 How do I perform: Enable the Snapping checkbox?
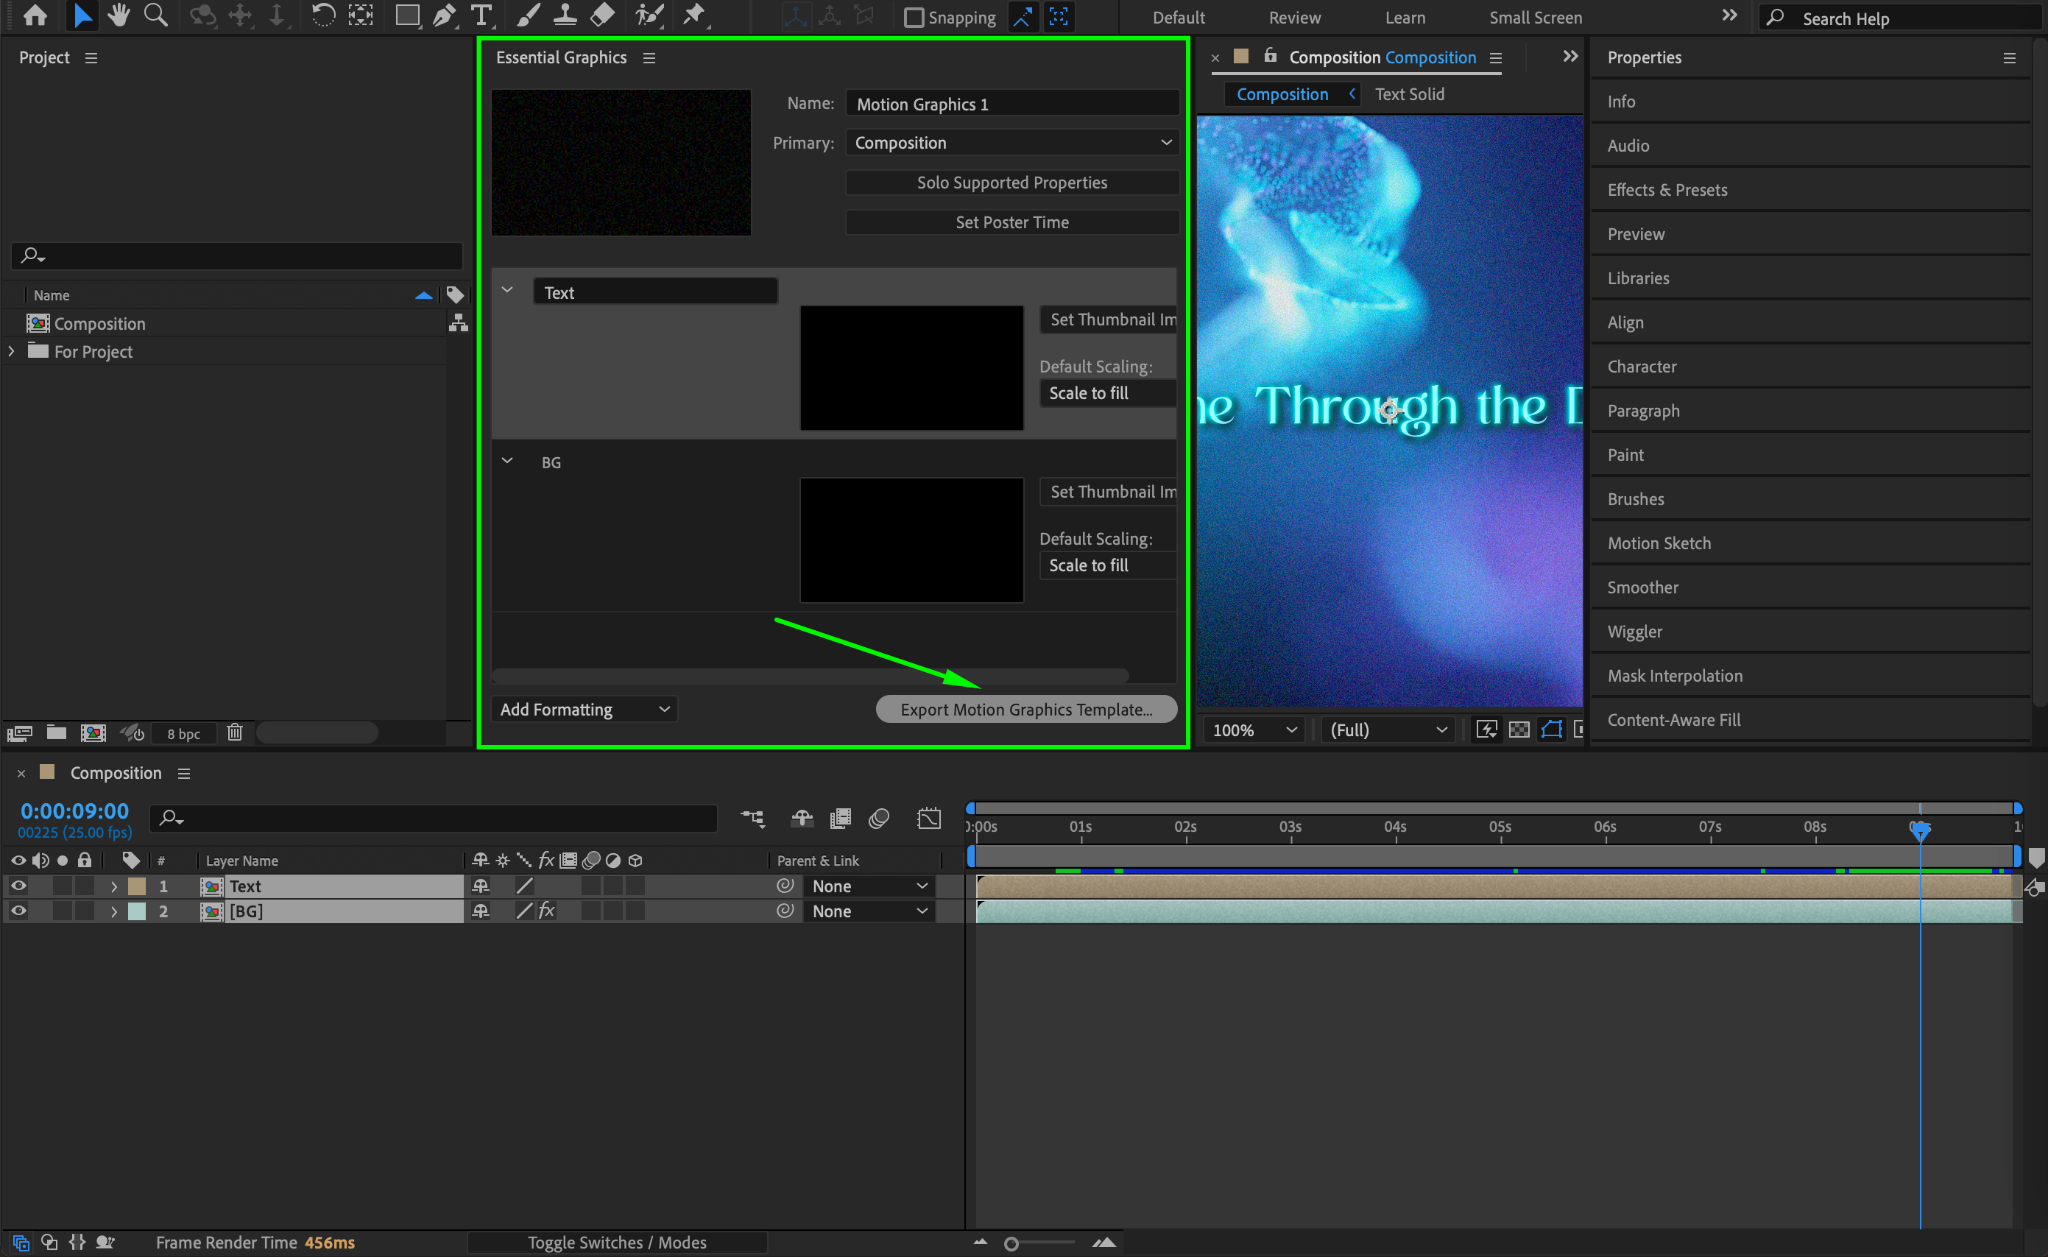click(x=914, y=18)
